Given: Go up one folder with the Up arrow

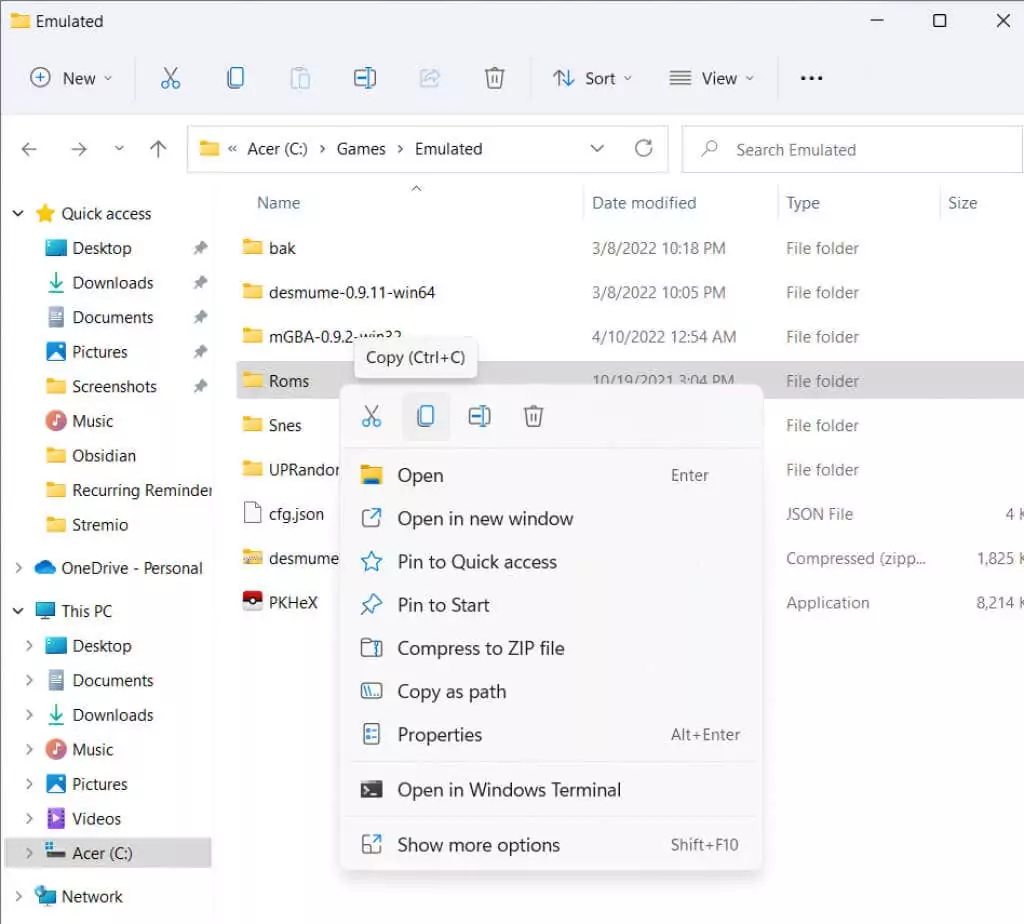Looking at the screenshot, I should [158, 149].
